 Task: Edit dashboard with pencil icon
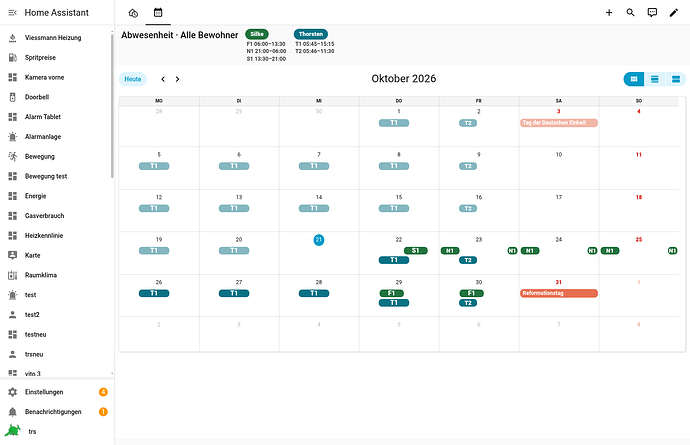(674, 13)
